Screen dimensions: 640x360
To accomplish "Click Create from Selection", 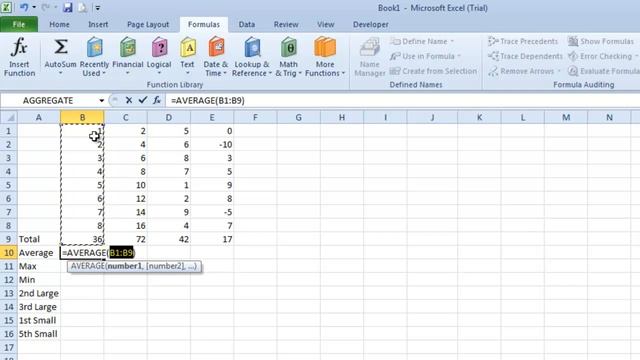I will tap(433, 71).
